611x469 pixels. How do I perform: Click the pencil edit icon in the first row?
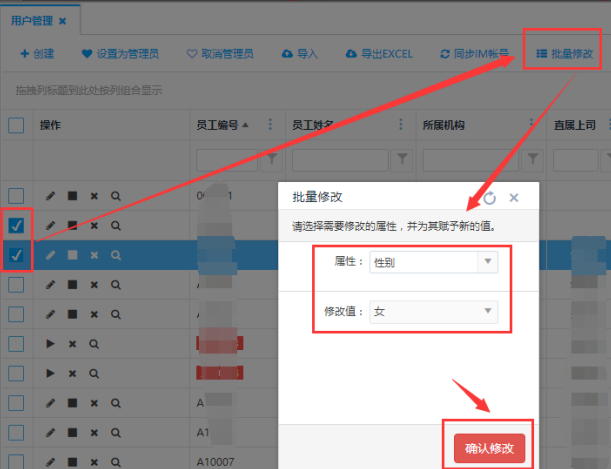tap(50, 196)
